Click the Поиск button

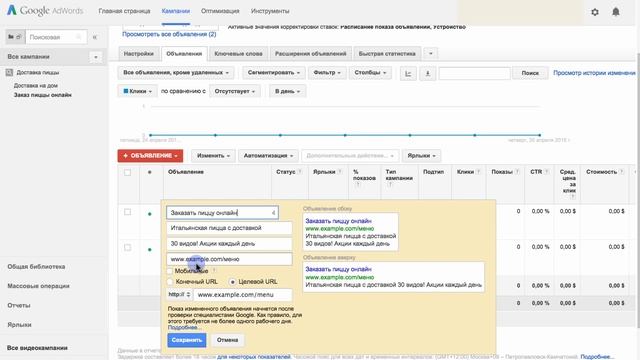[530, 73]
